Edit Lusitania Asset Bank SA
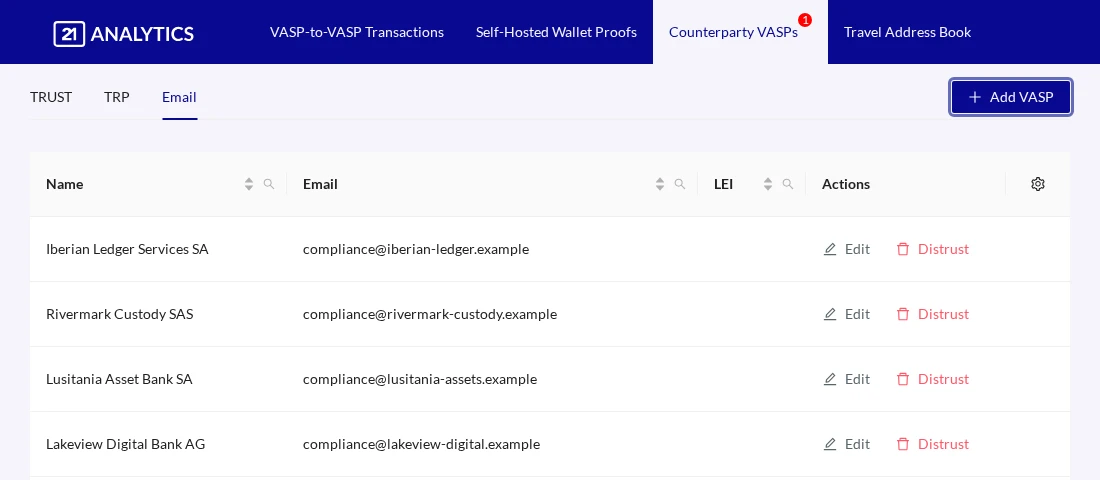This screenshot has height=480, width=1100. (847, 380)
